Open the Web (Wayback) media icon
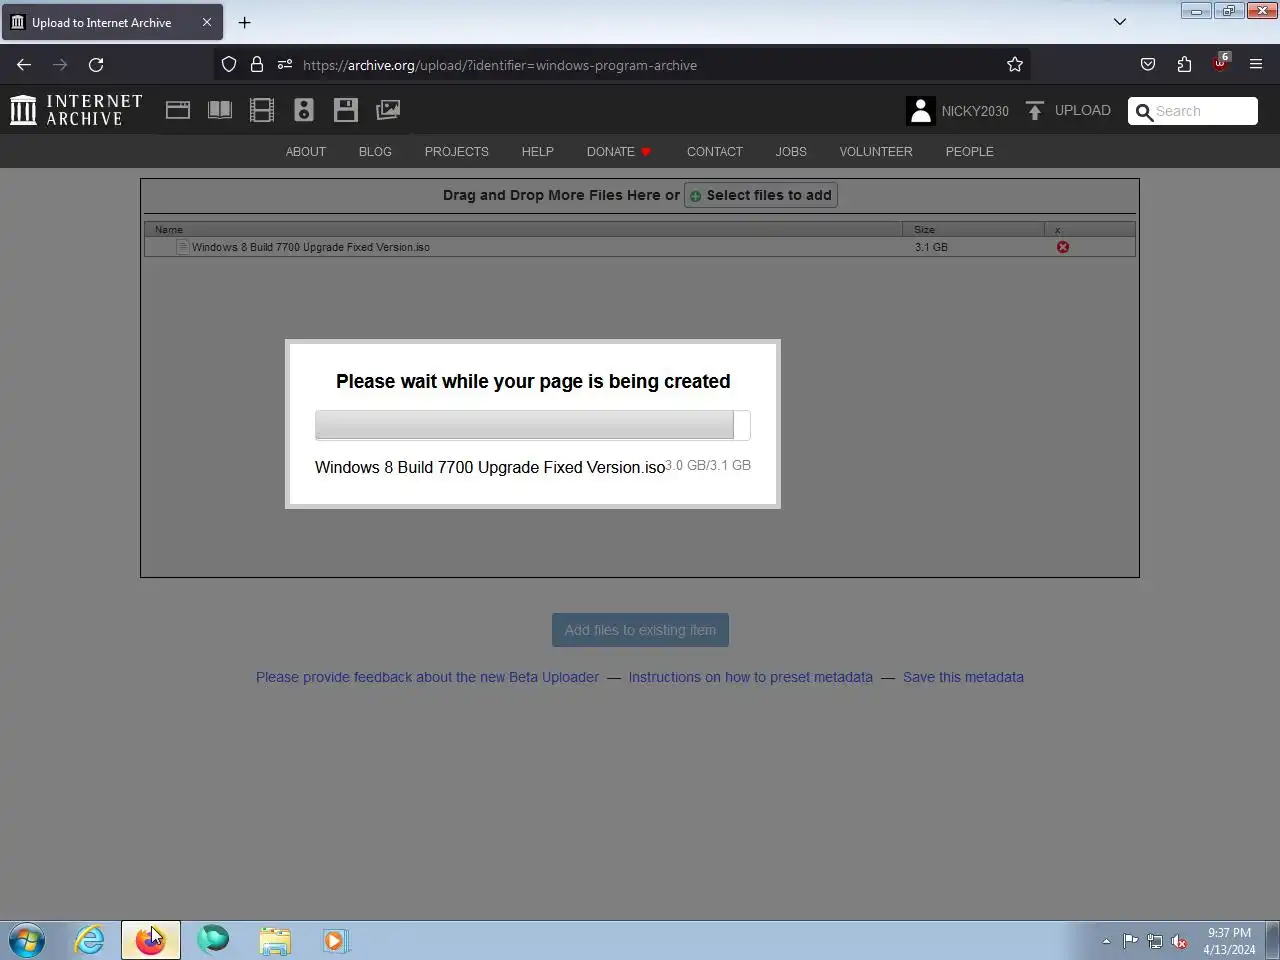Viewport: 1280px width, 960px height. pos(178,110)
